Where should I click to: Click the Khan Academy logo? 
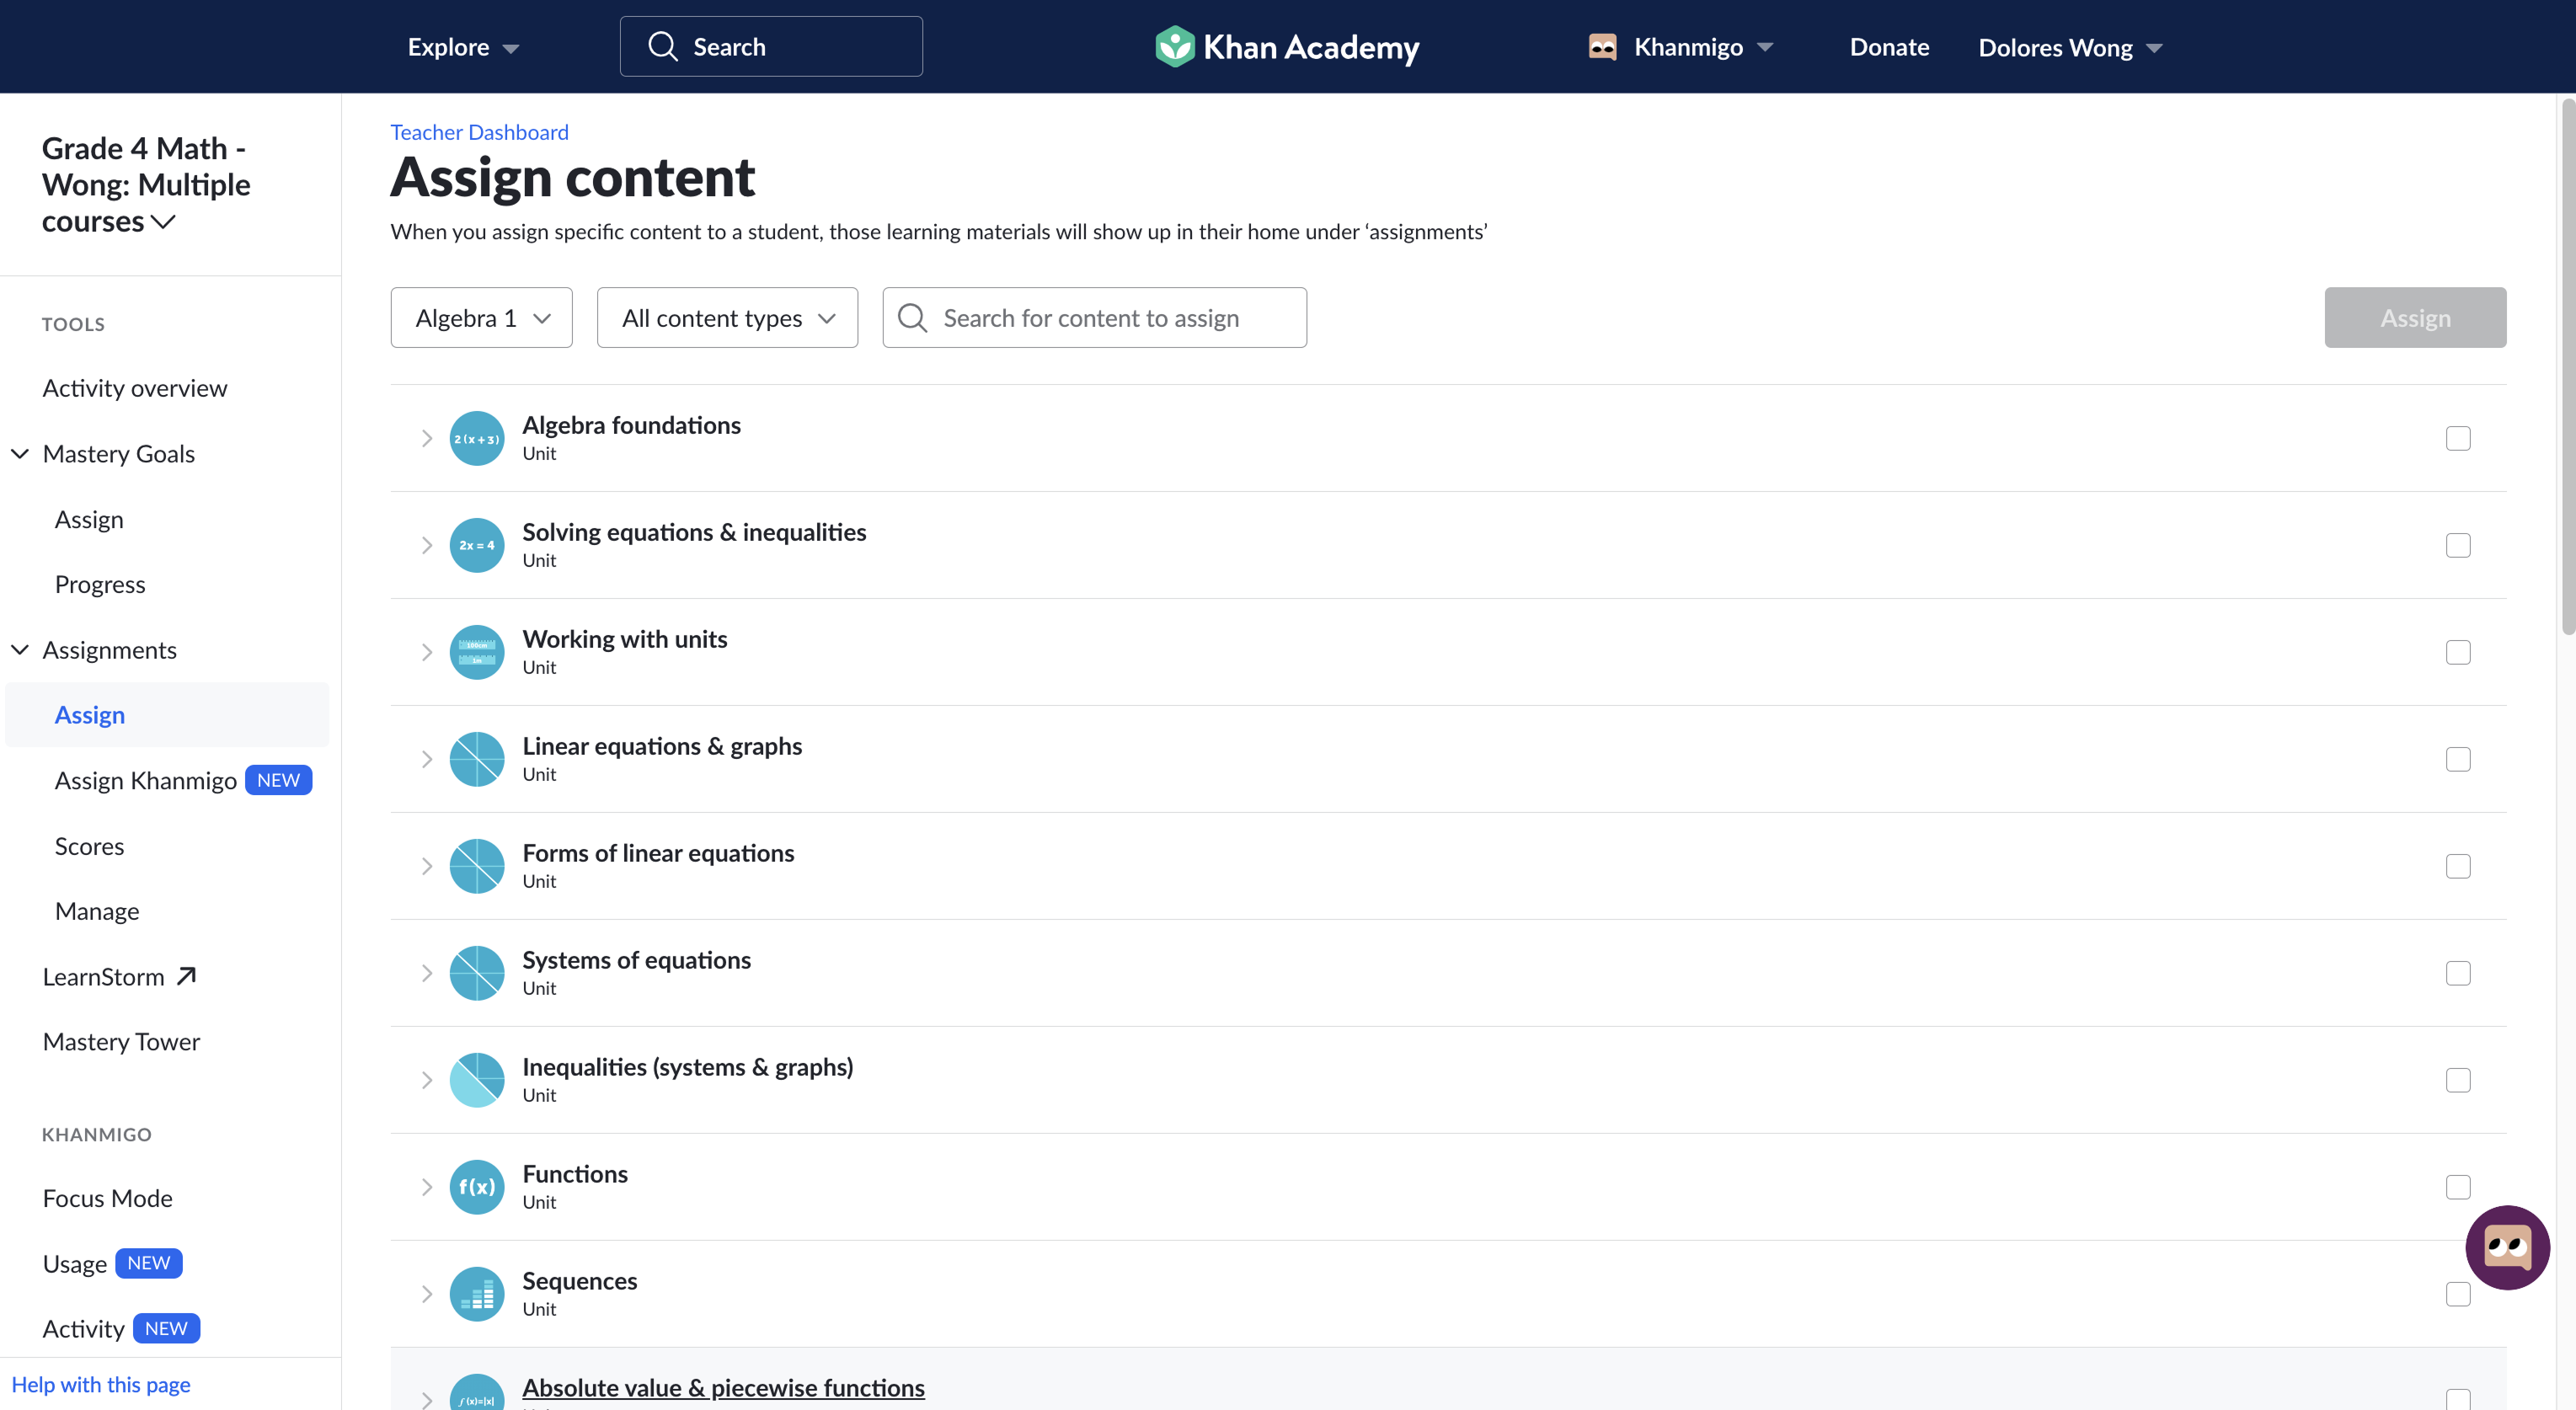1287,47
